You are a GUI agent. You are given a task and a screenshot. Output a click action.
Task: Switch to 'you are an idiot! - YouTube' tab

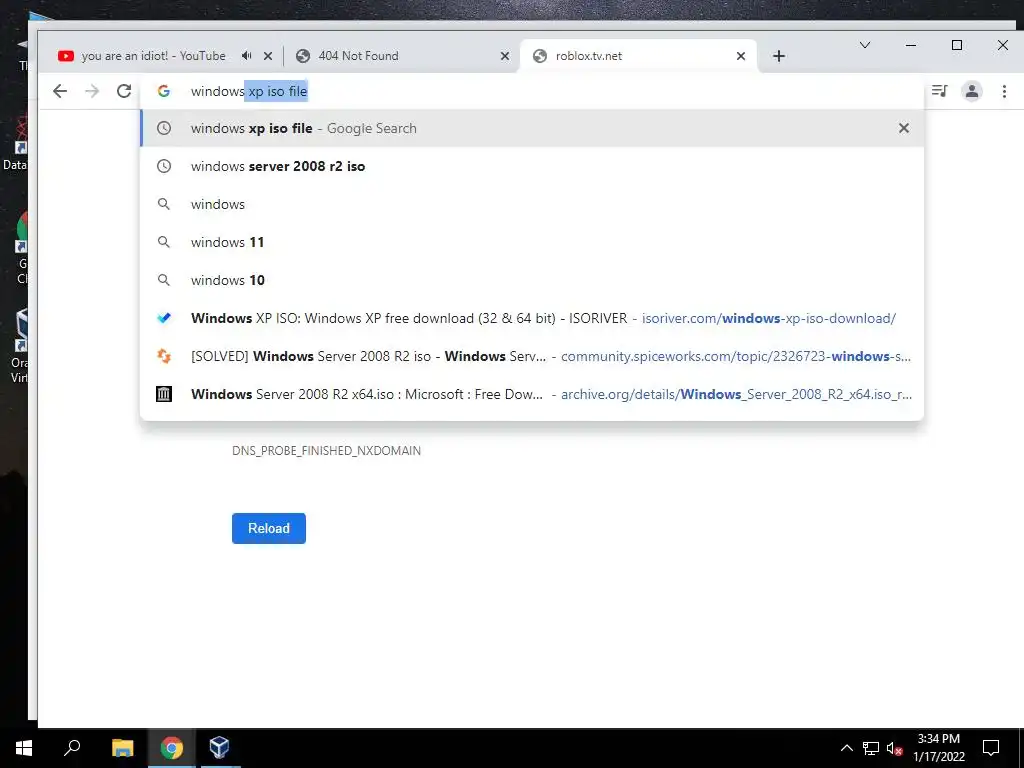point(153,56)
